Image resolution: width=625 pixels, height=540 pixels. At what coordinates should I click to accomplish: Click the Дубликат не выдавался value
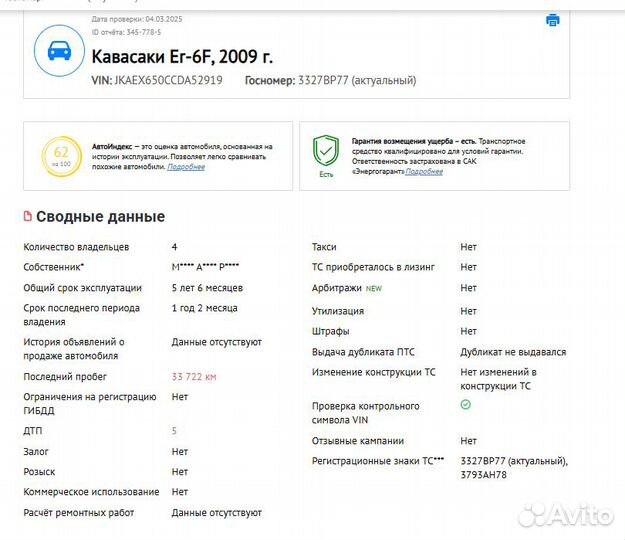coord(513,352)
